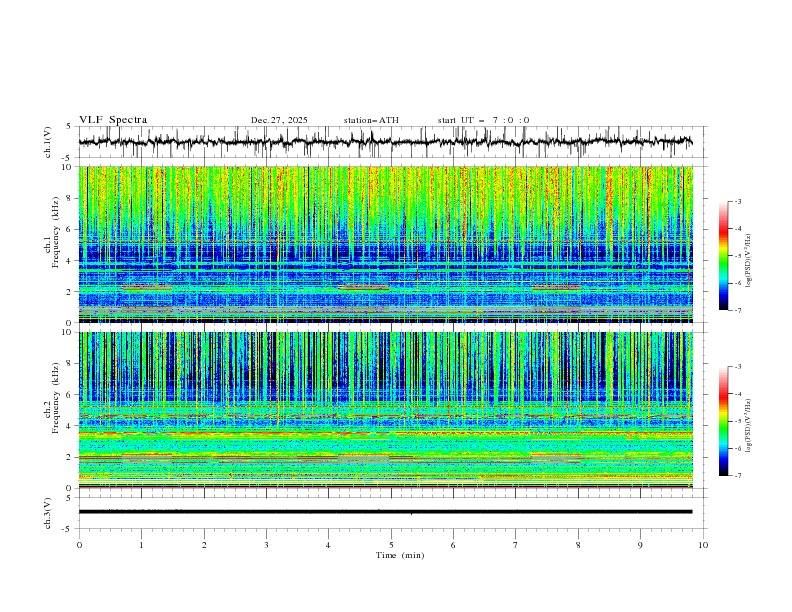Click the "-7" tick on lower color bar
Screen dimensions: 792x612
pyautogui.click(x=737, y=476)
